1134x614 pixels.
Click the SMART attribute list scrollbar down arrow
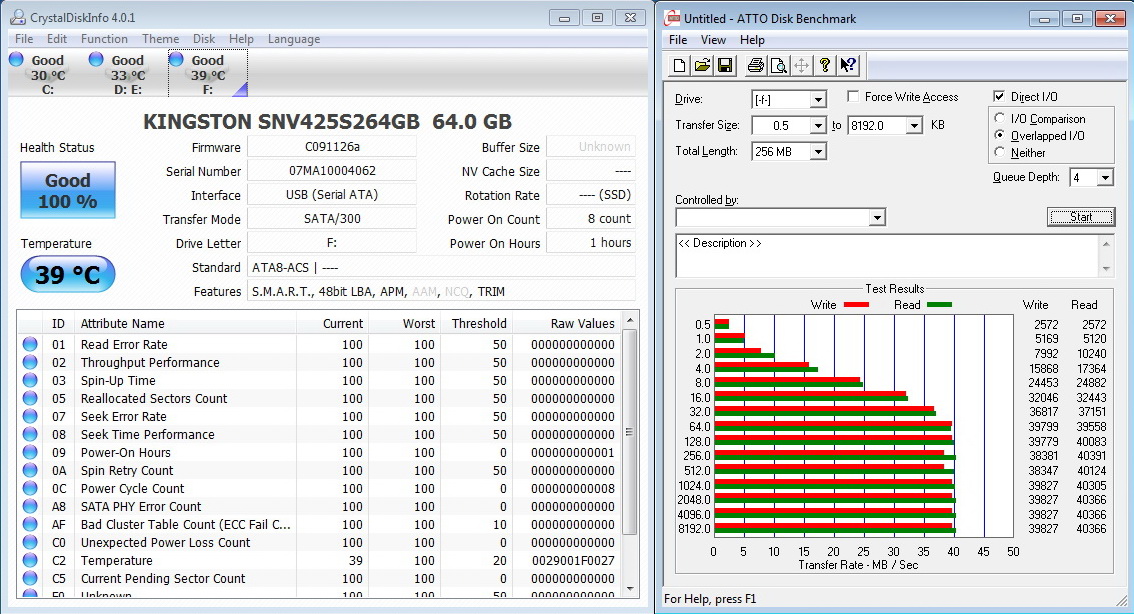pos(629,589)
